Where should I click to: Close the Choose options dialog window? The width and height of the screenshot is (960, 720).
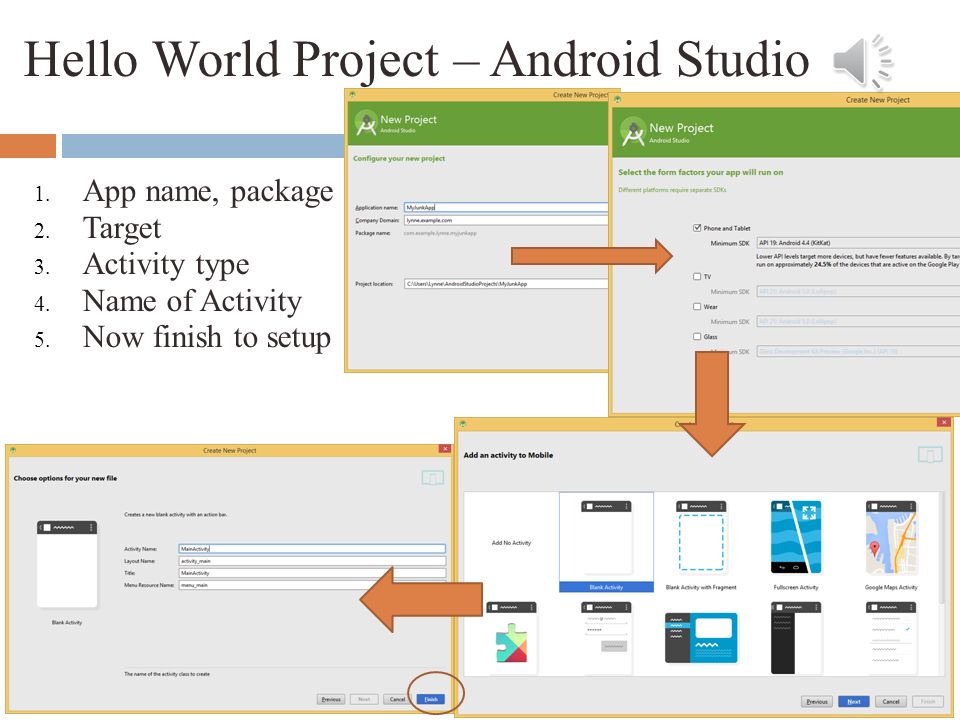click(445, 449)
